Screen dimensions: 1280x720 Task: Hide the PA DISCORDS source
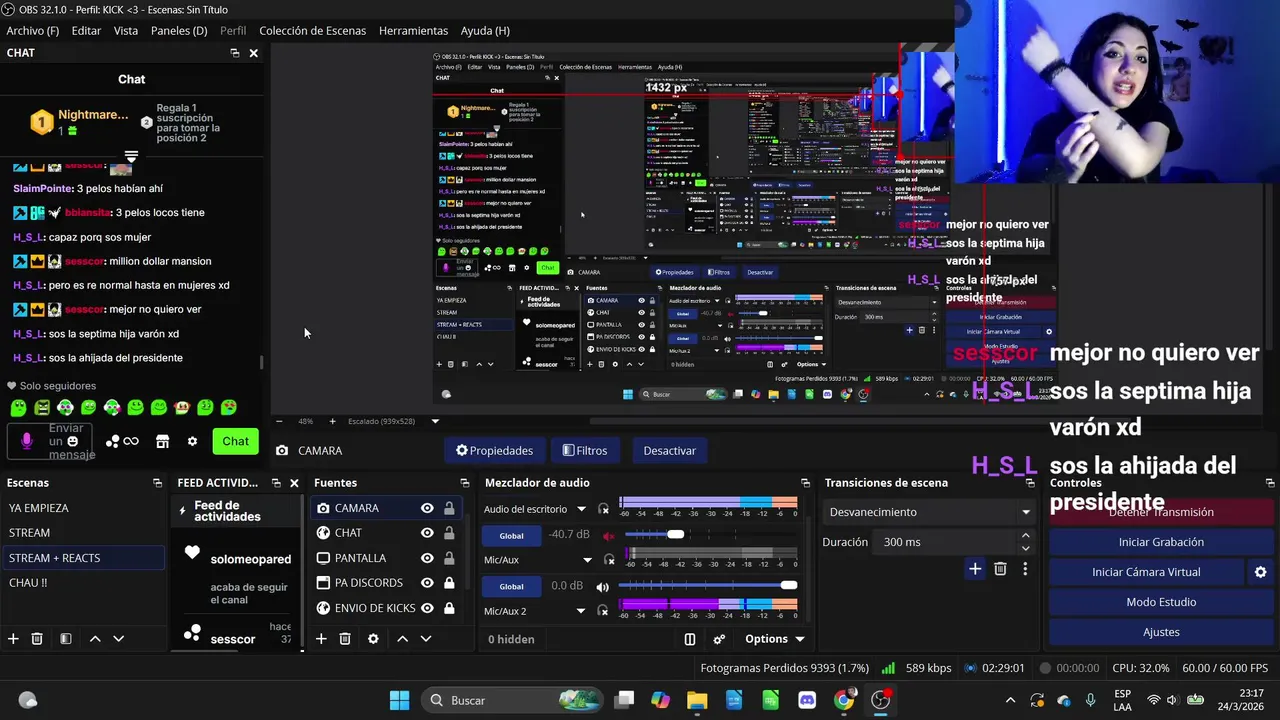(x=427, y=583)
